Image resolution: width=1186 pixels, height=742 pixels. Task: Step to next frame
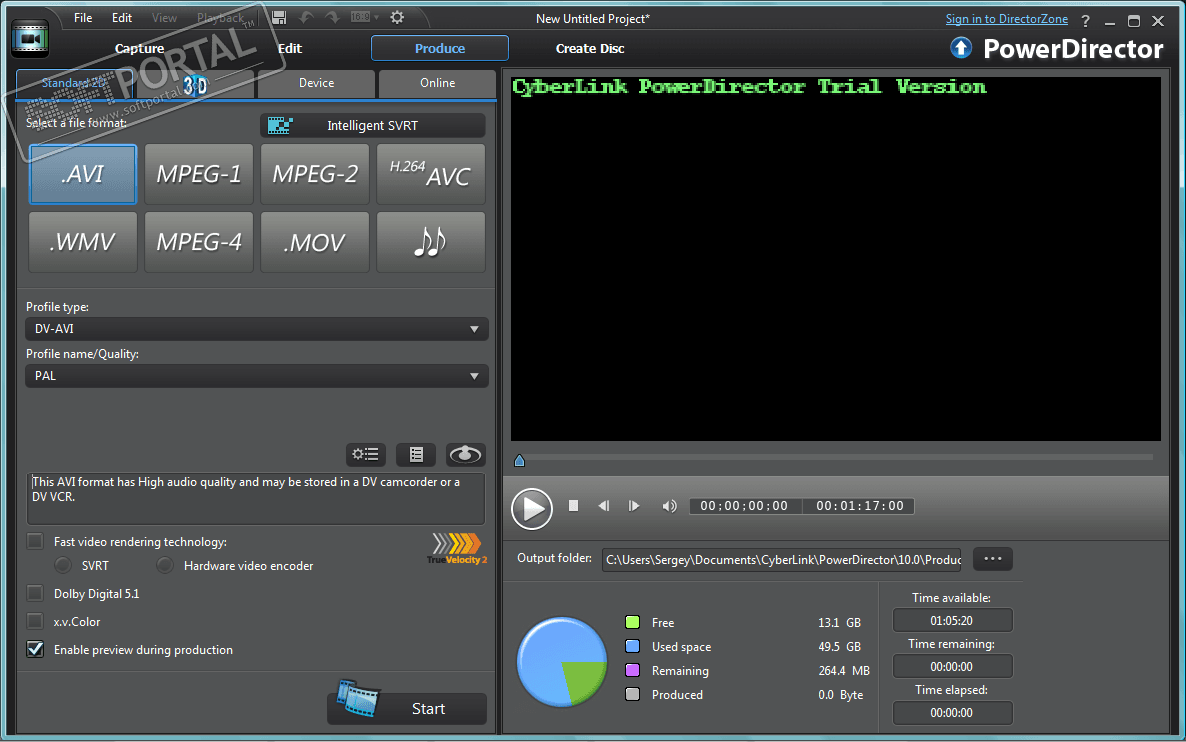pyautogui.click(x=634, y=505)
